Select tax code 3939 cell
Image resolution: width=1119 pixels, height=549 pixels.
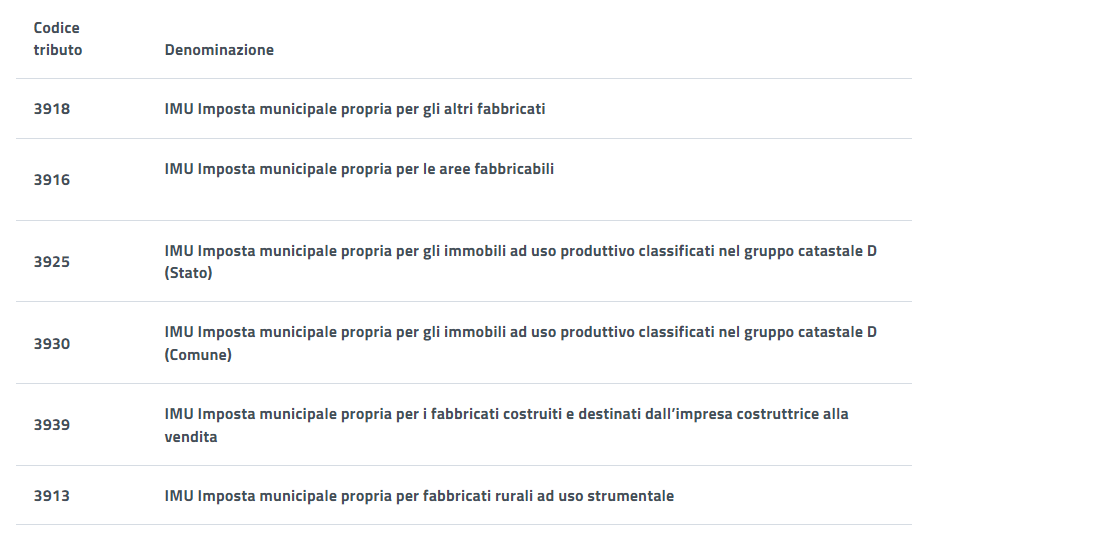click(x=52, y=425)
